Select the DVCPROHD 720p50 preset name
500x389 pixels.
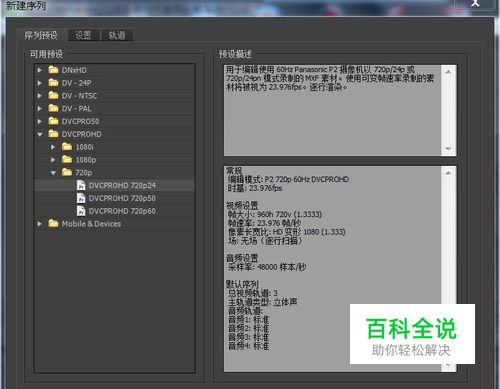point(122,198)
